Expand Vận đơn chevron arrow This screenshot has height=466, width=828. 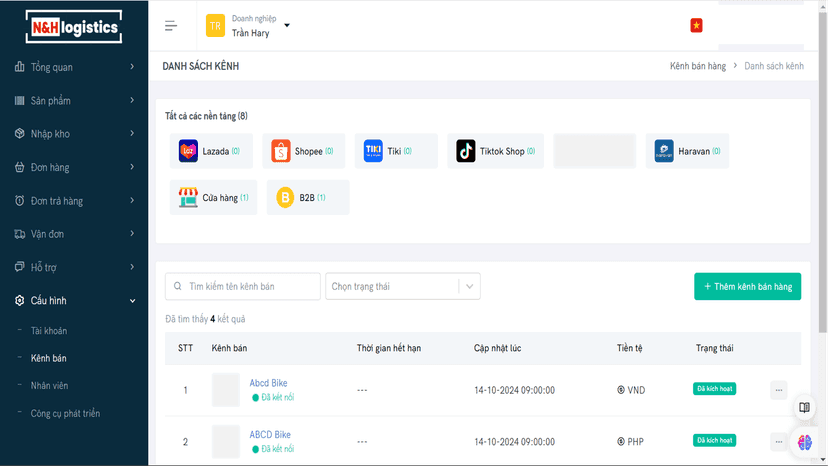pos(132,234)
